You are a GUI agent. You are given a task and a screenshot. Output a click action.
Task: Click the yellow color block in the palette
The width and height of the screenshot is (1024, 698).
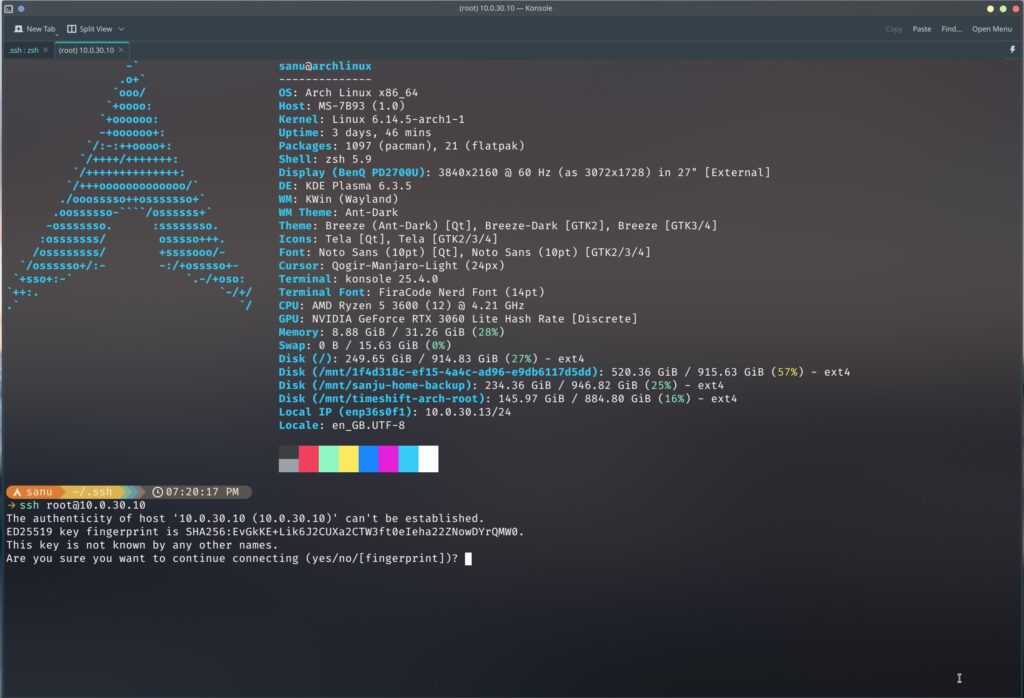click(349, 458)
